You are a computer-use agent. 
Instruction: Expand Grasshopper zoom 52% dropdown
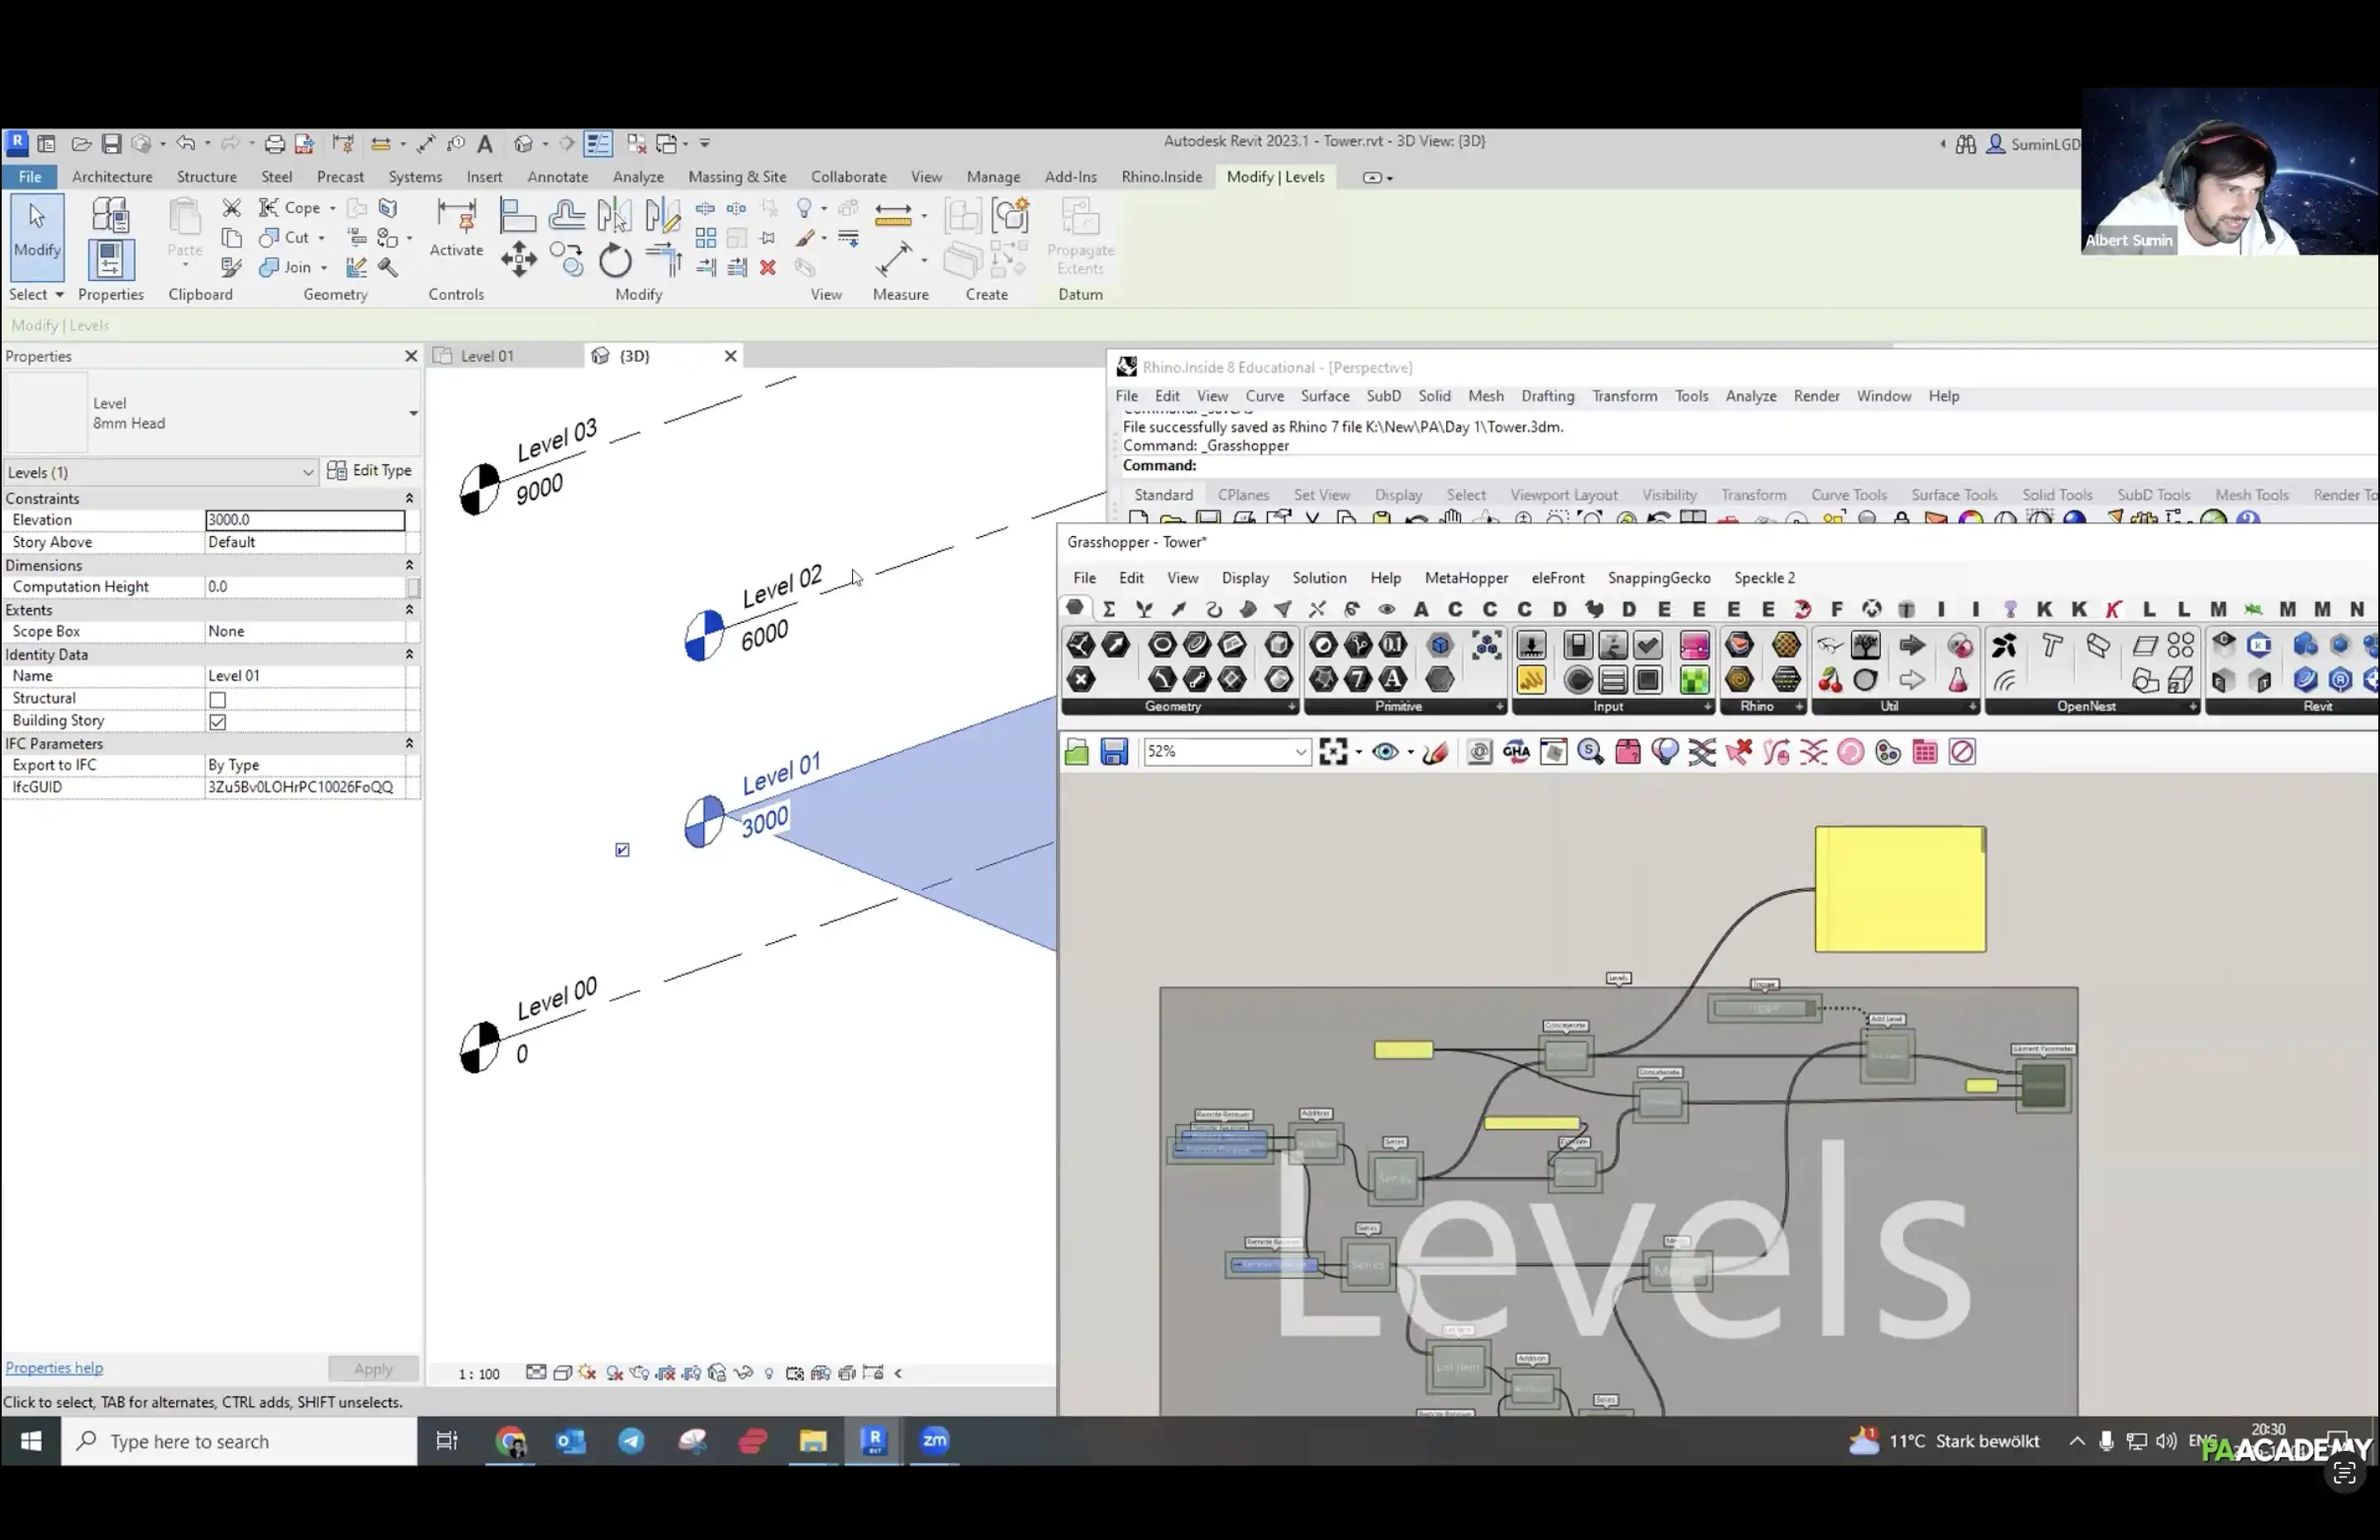(x=1300, y=752)
